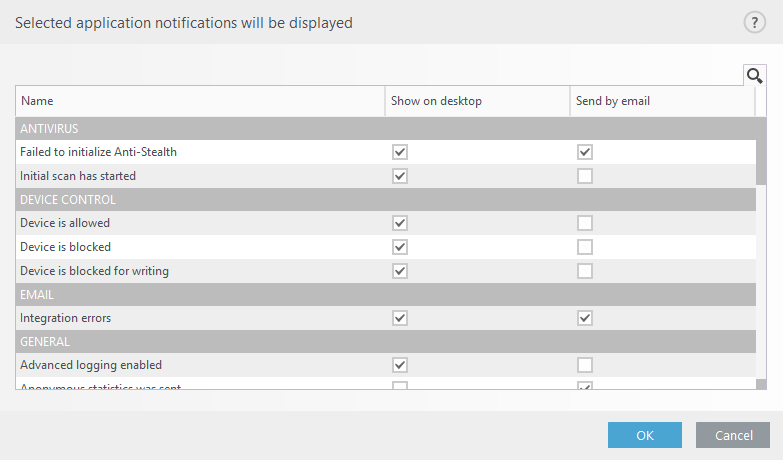
Task: Select the ANTIVIRUS group header
Action: [x=386, y=128]
